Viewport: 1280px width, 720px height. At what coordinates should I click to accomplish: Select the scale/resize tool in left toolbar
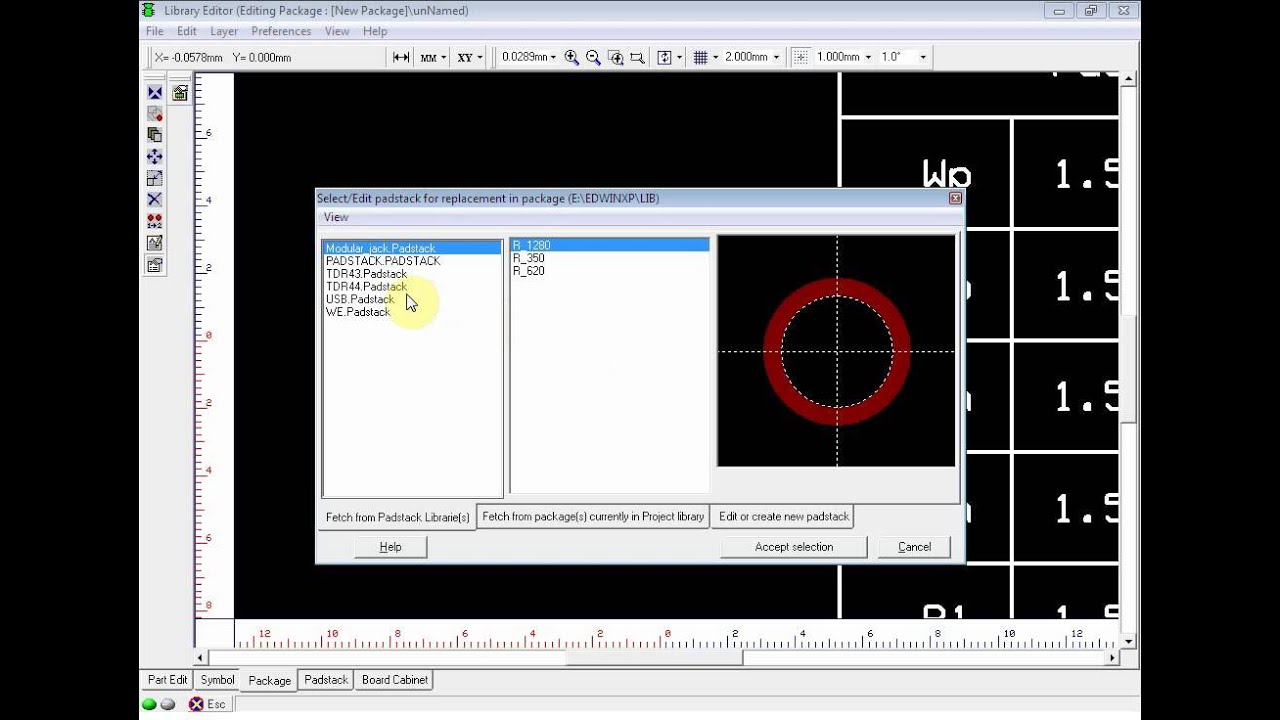pyautogui.click(x=154, y=178)
